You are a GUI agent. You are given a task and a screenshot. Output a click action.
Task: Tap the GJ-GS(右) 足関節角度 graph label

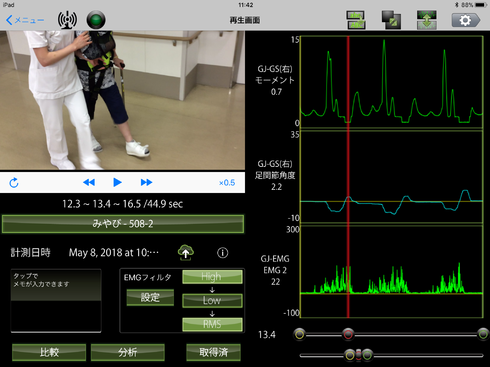pyautogui.click(x=275, y=175)
